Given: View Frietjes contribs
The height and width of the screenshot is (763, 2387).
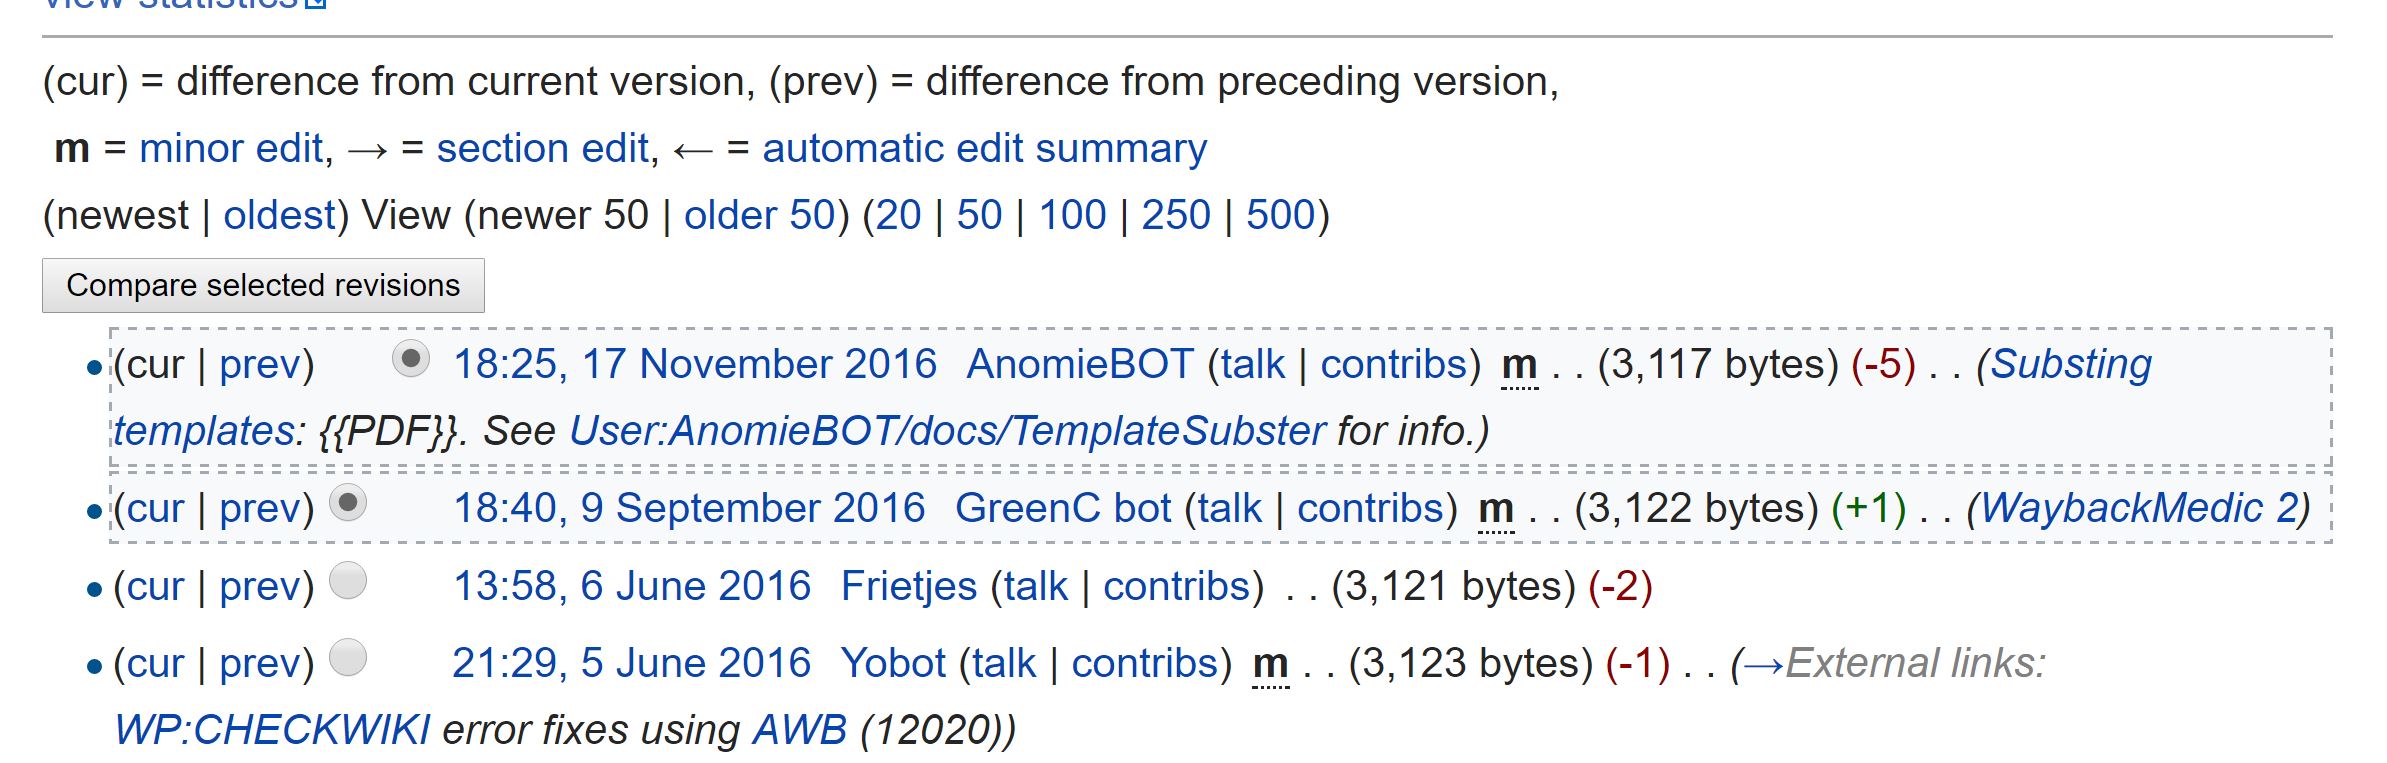Looking at the screenshot, I should 1176,587.
